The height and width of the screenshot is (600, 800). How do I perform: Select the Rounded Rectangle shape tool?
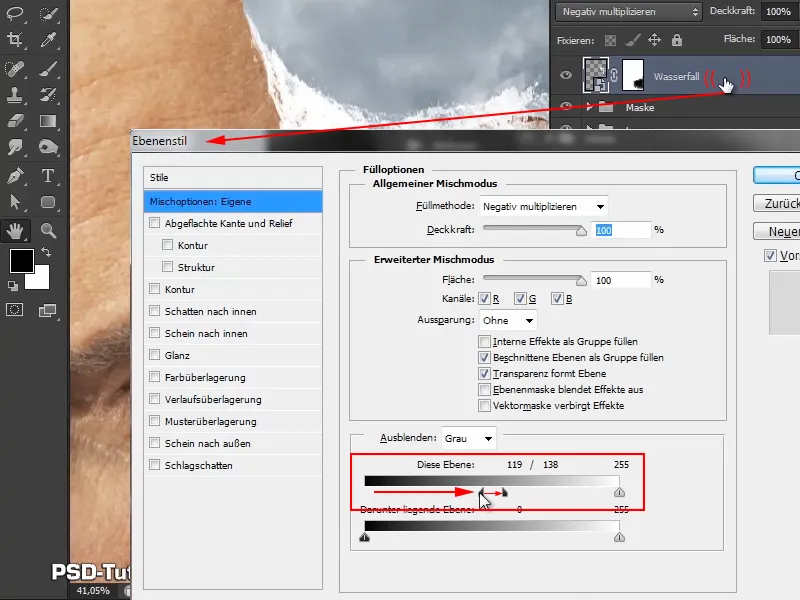click(48, 202)
